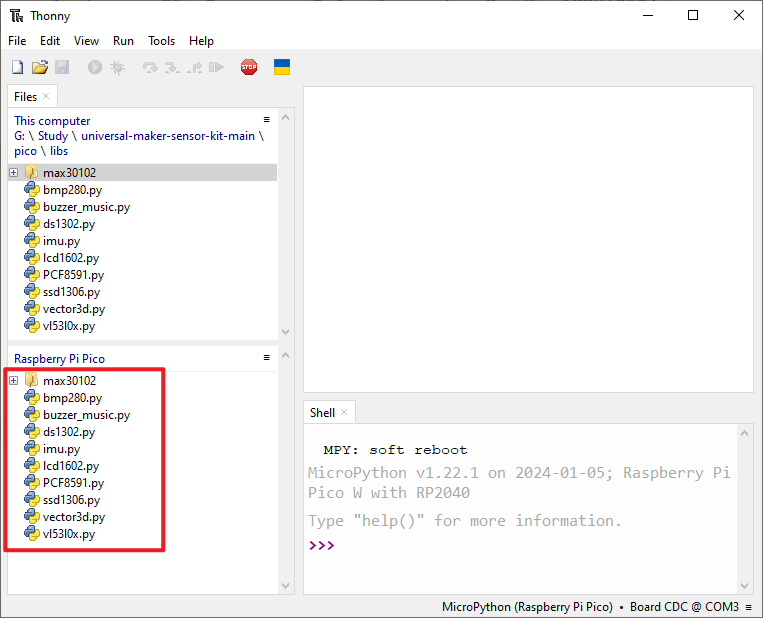Select vector3d.py on Raspberry Pi Pico
Screen dimensions: 763x618
tap(74, 517)
